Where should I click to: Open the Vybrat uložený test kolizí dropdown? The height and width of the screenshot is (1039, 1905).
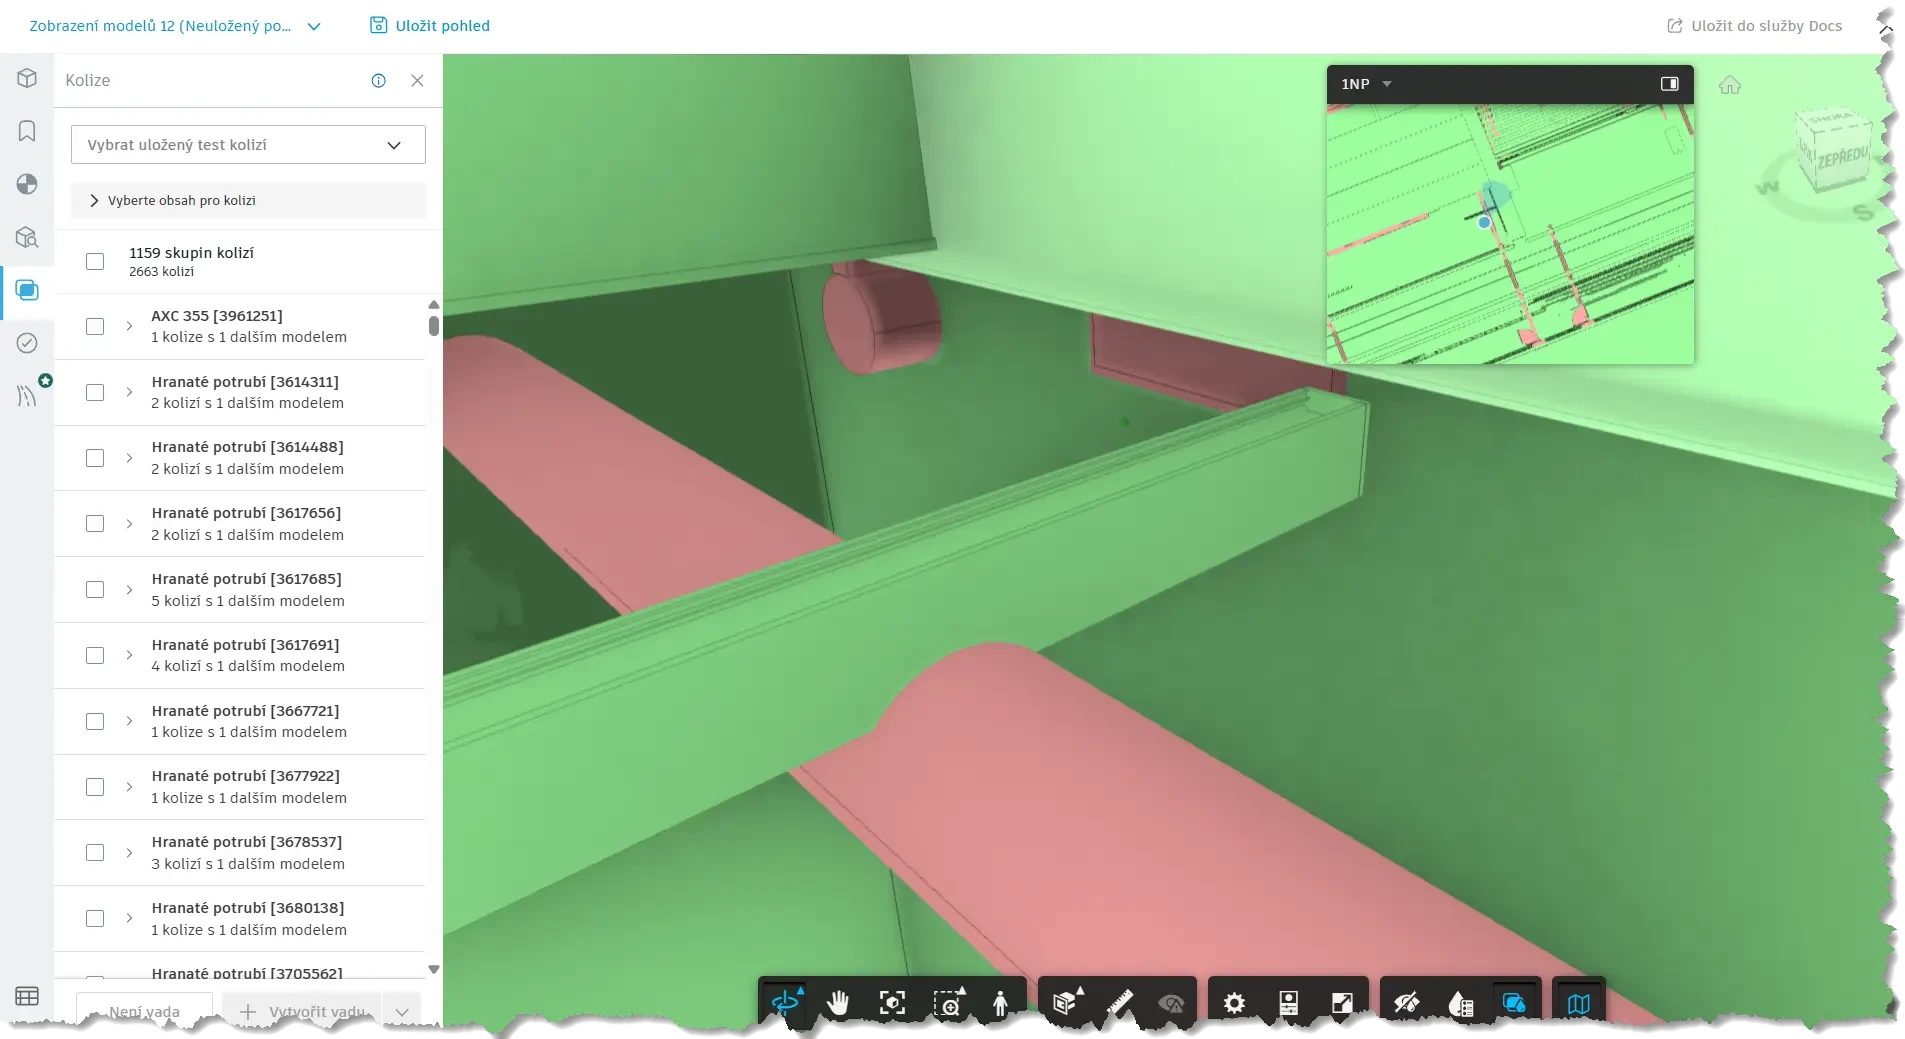click(x=248, y=145)
